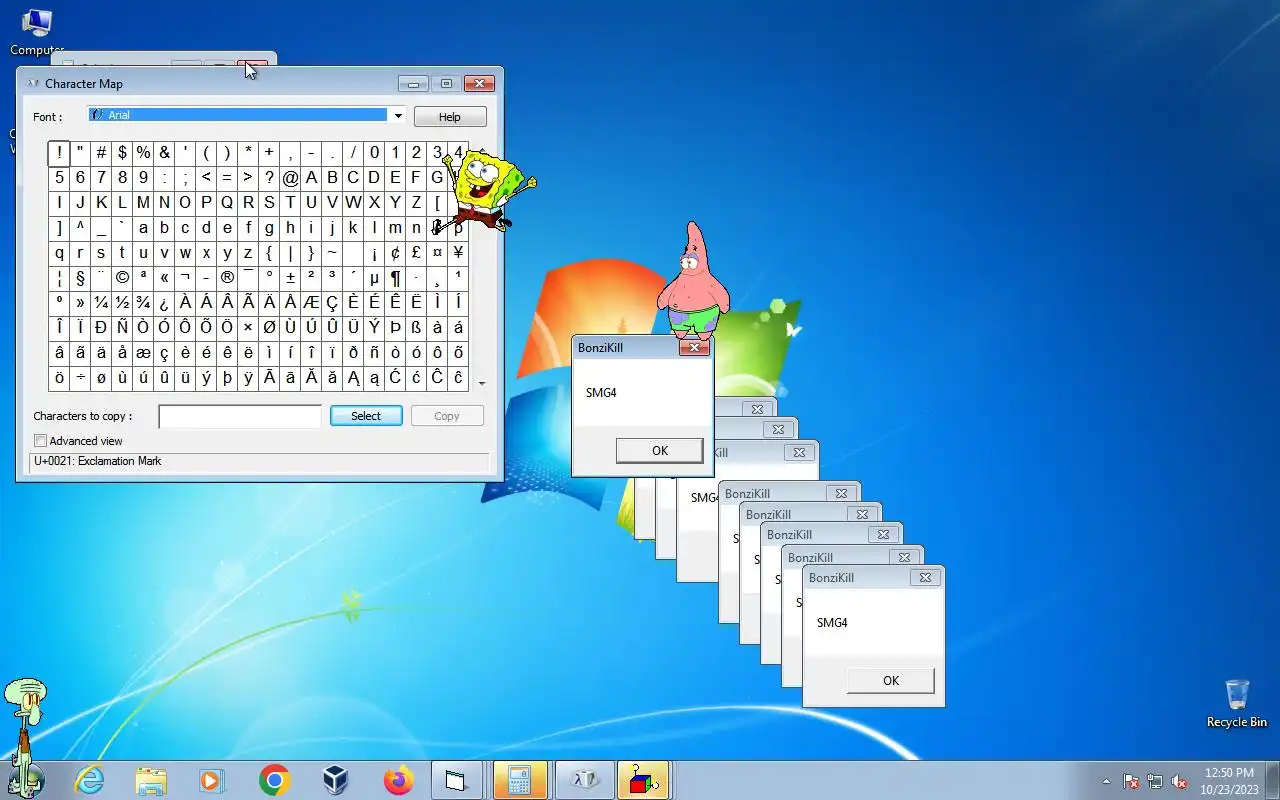This screenshot has width=1280, height=800.
Task: Open VirtualBox cube icon on taskbar
Action: point(335,780)
